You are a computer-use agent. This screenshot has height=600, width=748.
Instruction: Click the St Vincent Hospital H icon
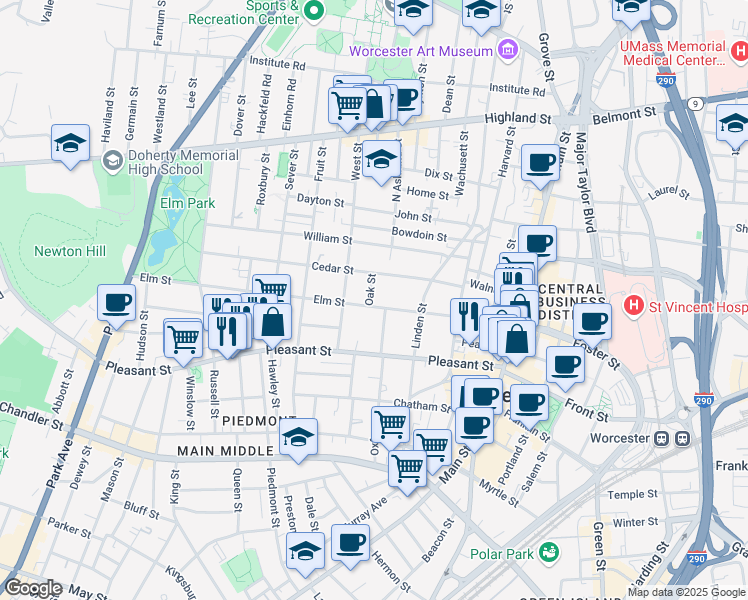click(634, 305)
